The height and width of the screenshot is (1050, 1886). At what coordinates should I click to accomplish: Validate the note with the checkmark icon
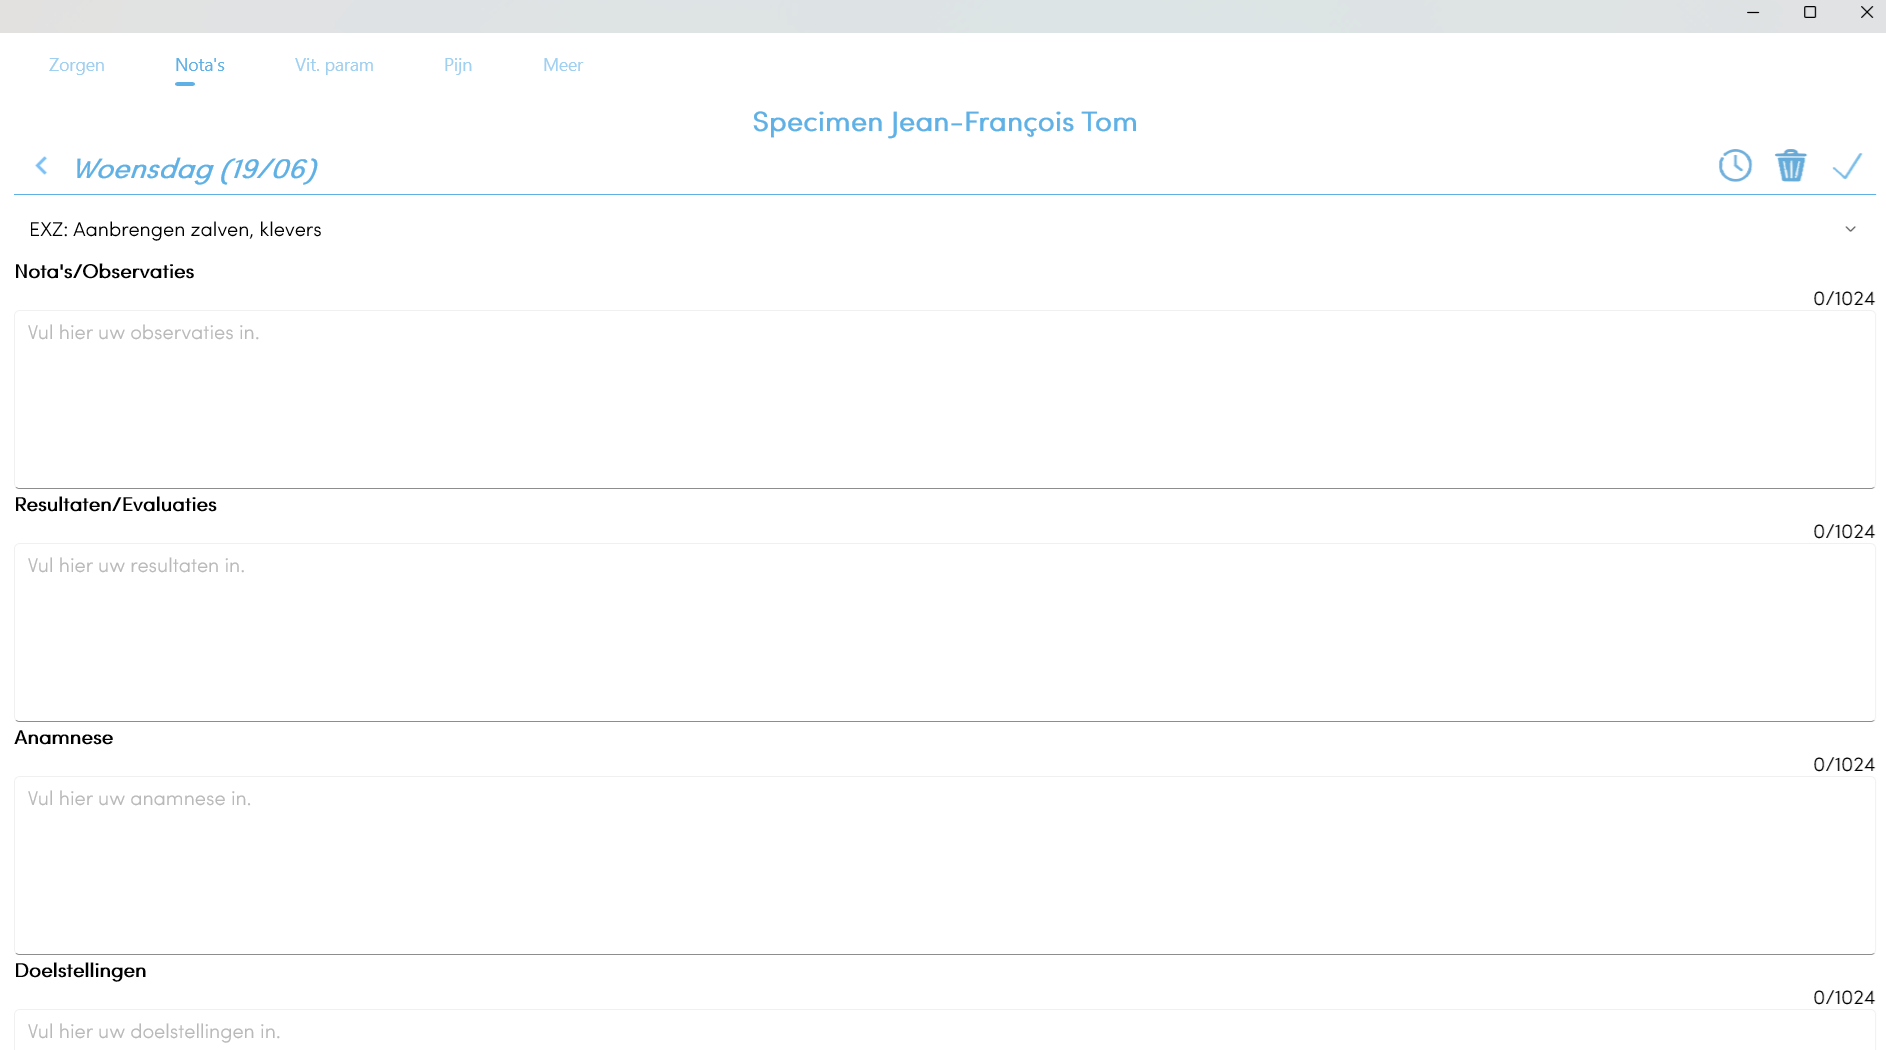pos(1847,165)
